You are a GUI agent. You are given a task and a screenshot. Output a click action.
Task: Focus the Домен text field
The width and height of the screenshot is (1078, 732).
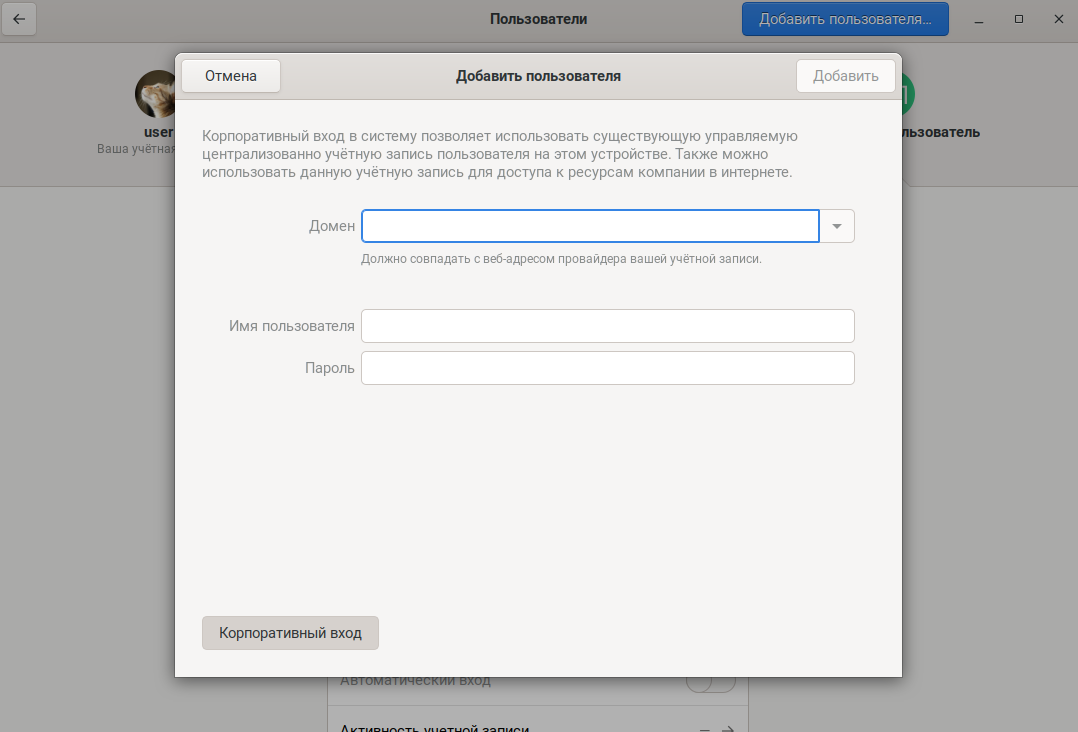click(590, 226)
